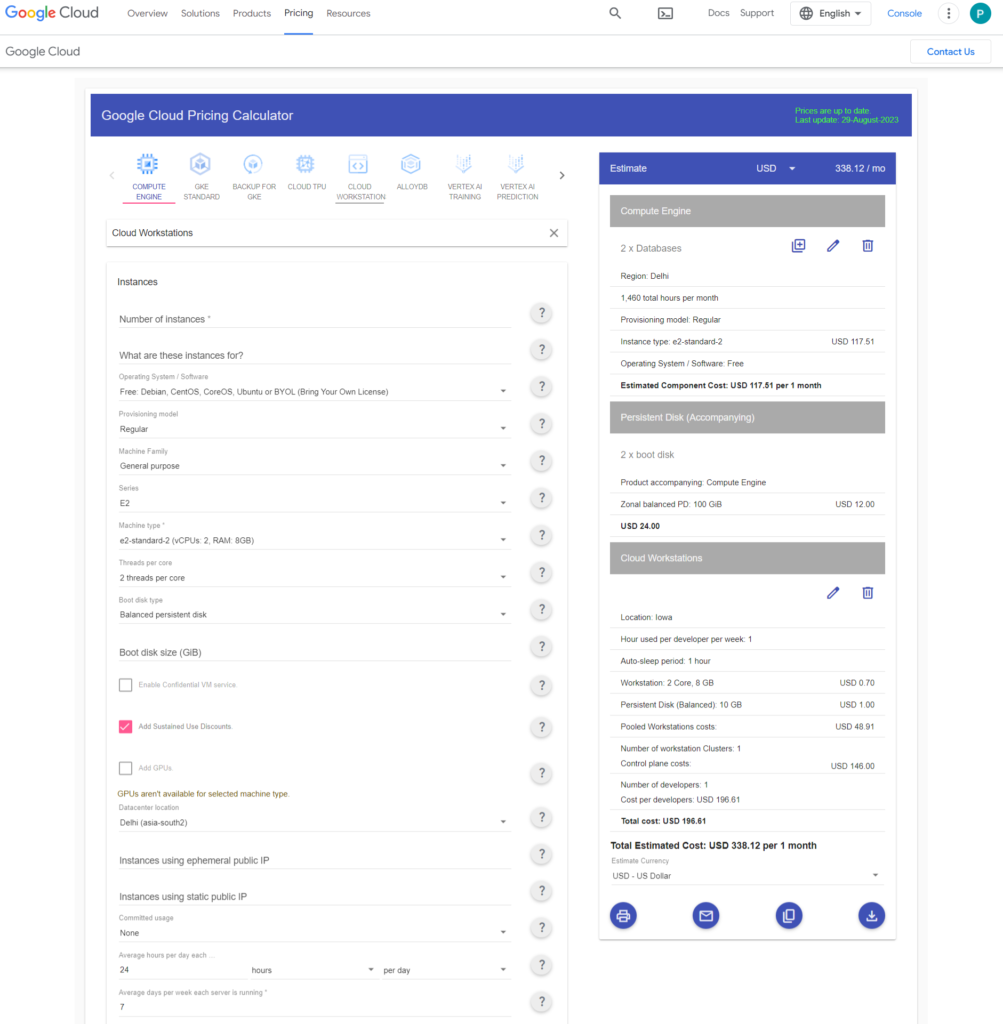Open the Resources nav item
This screenshot has width=1003, height=1024.
(348, 13)
